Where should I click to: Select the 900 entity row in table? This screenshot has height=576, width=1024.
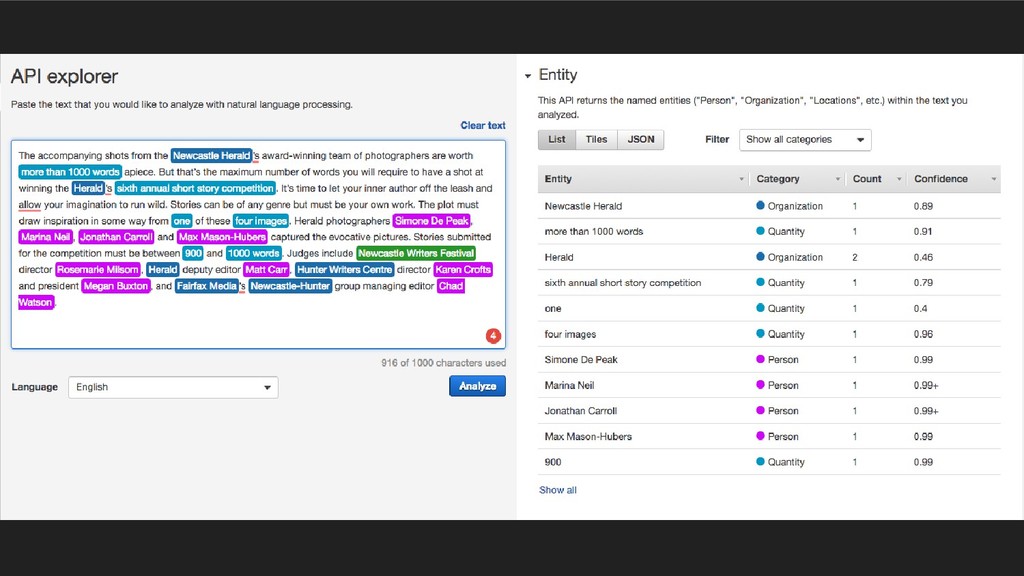[769, 462]
